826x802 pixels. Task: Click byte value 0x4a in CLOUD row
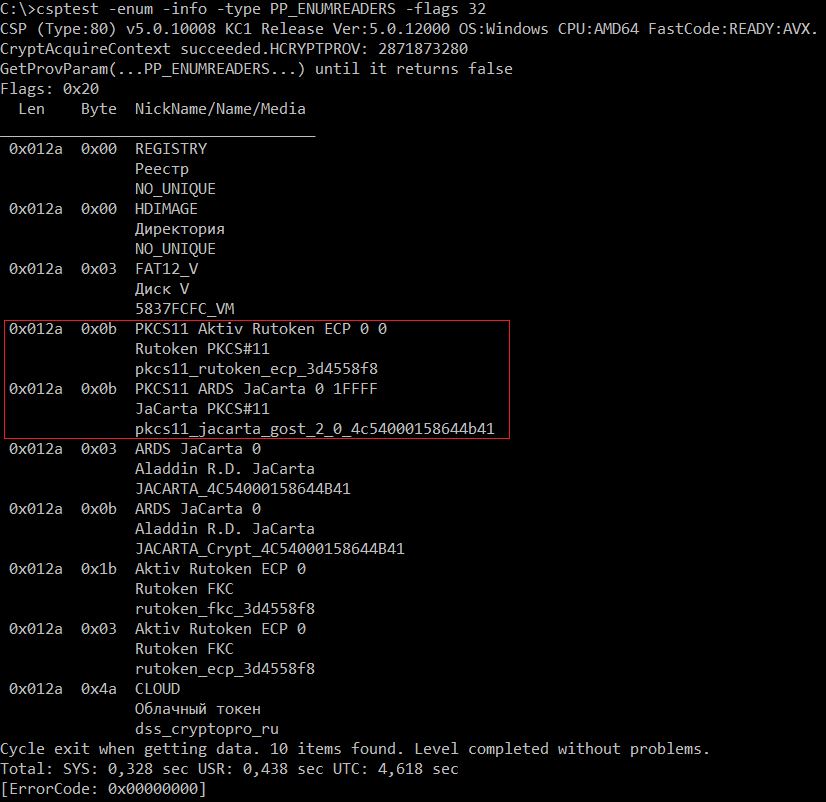(99, 689)
